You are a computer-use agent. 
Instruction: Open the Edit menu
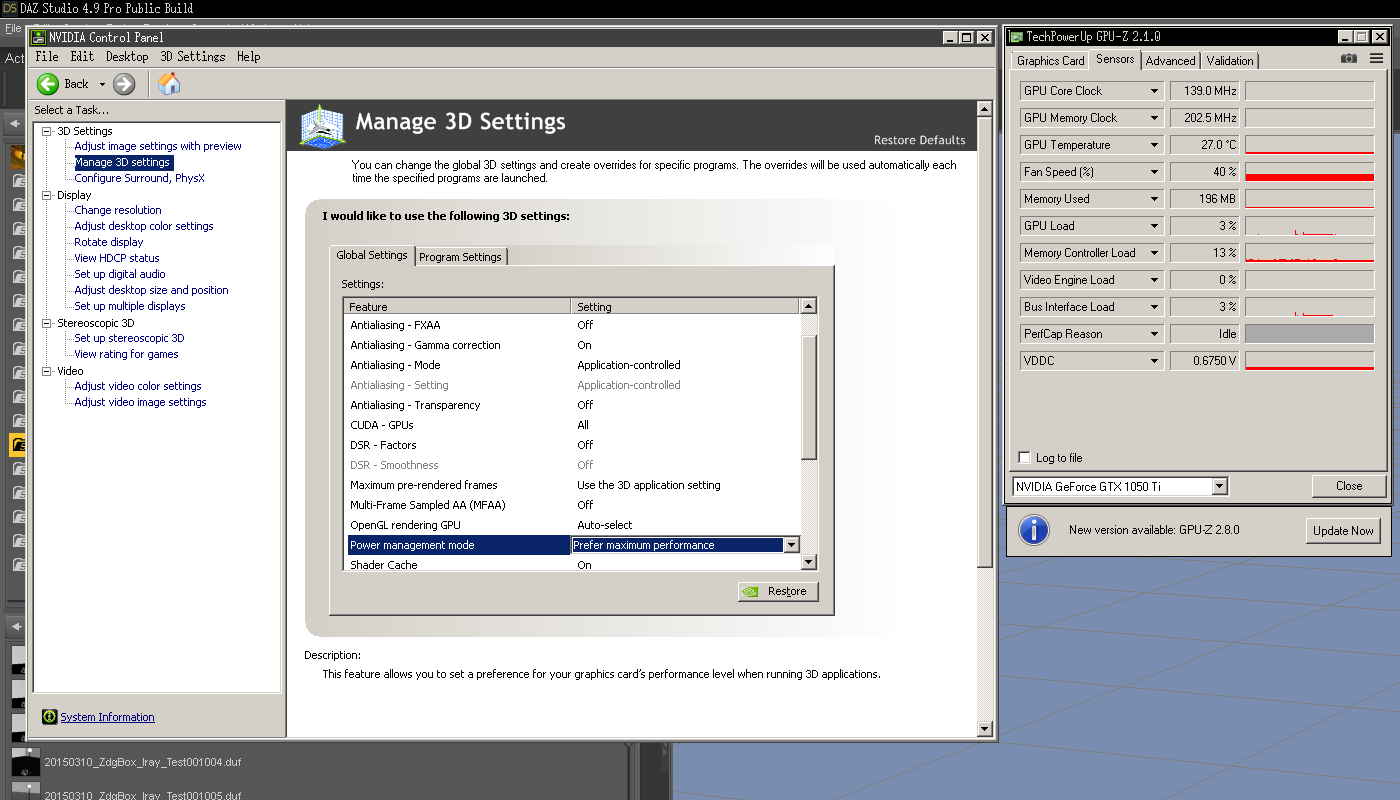pos(82,57)
